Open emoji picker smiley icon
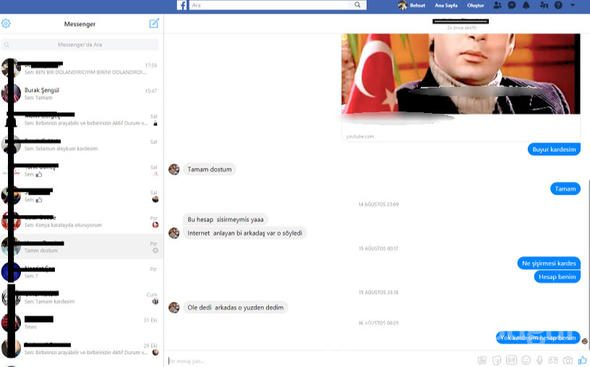Screen dimensions: 590x367 [x=526, y=360]
